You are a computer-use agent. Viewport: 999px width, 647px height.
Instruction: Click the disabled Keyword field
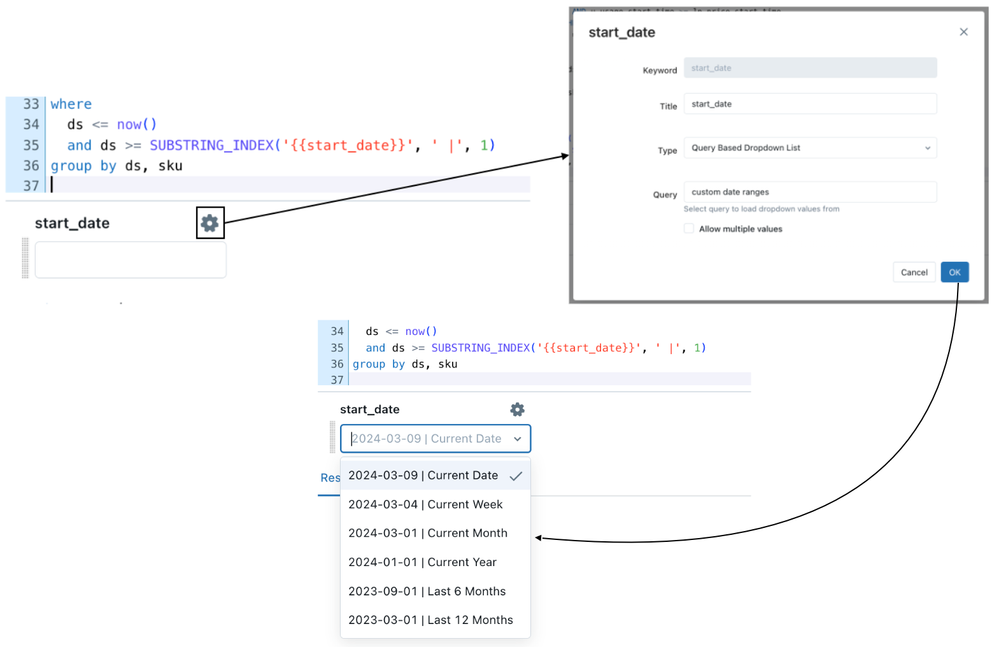tap(810, 68)
